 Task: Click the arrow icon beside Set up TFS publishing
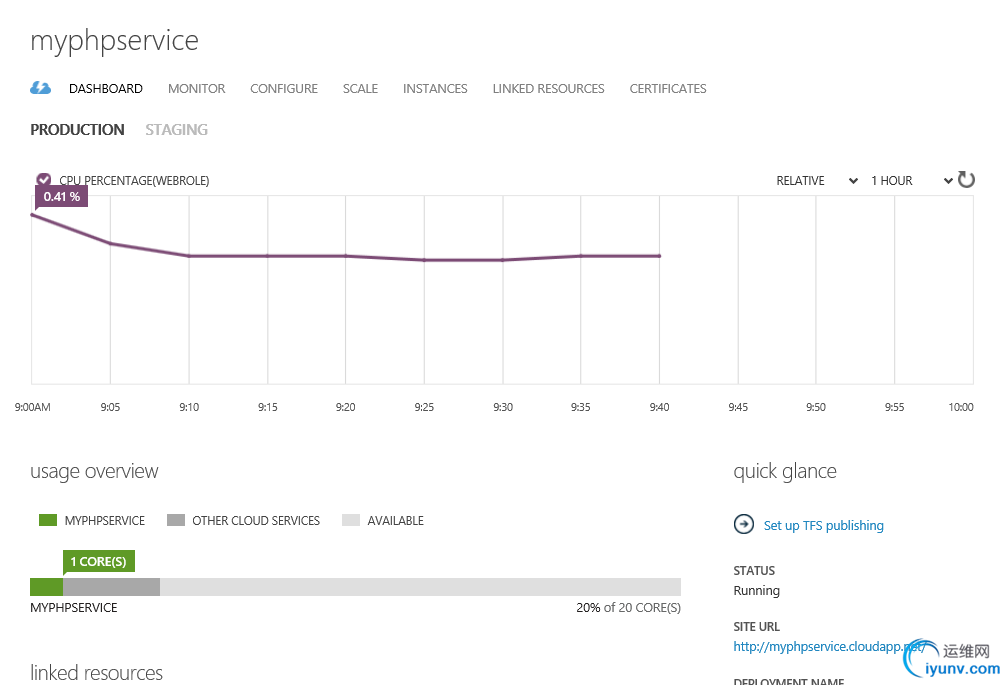(744, 525)
